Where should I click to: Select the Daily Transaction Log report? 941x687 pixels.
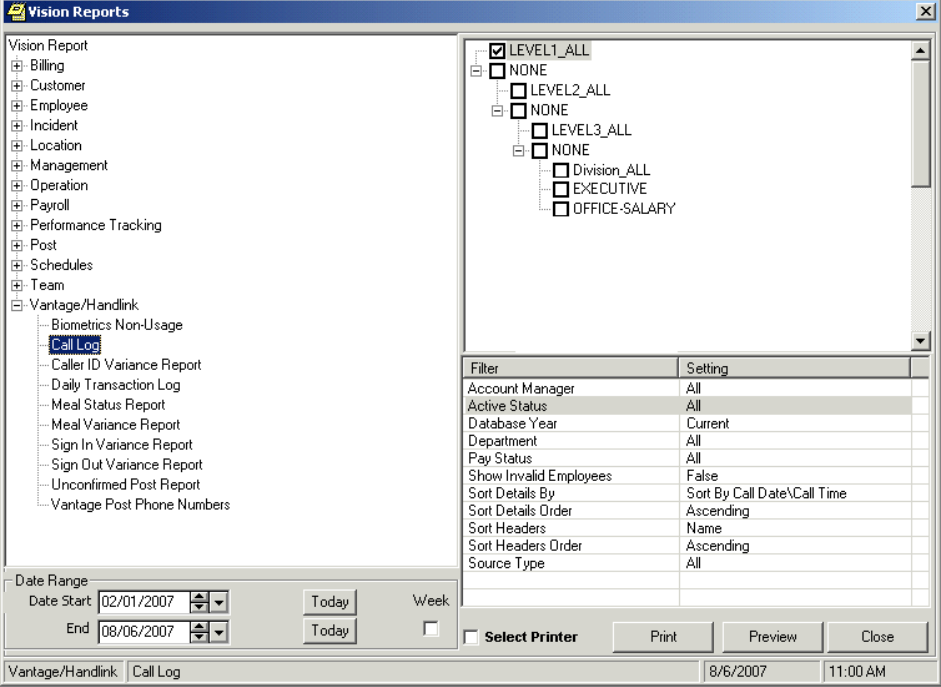(116, 385)
